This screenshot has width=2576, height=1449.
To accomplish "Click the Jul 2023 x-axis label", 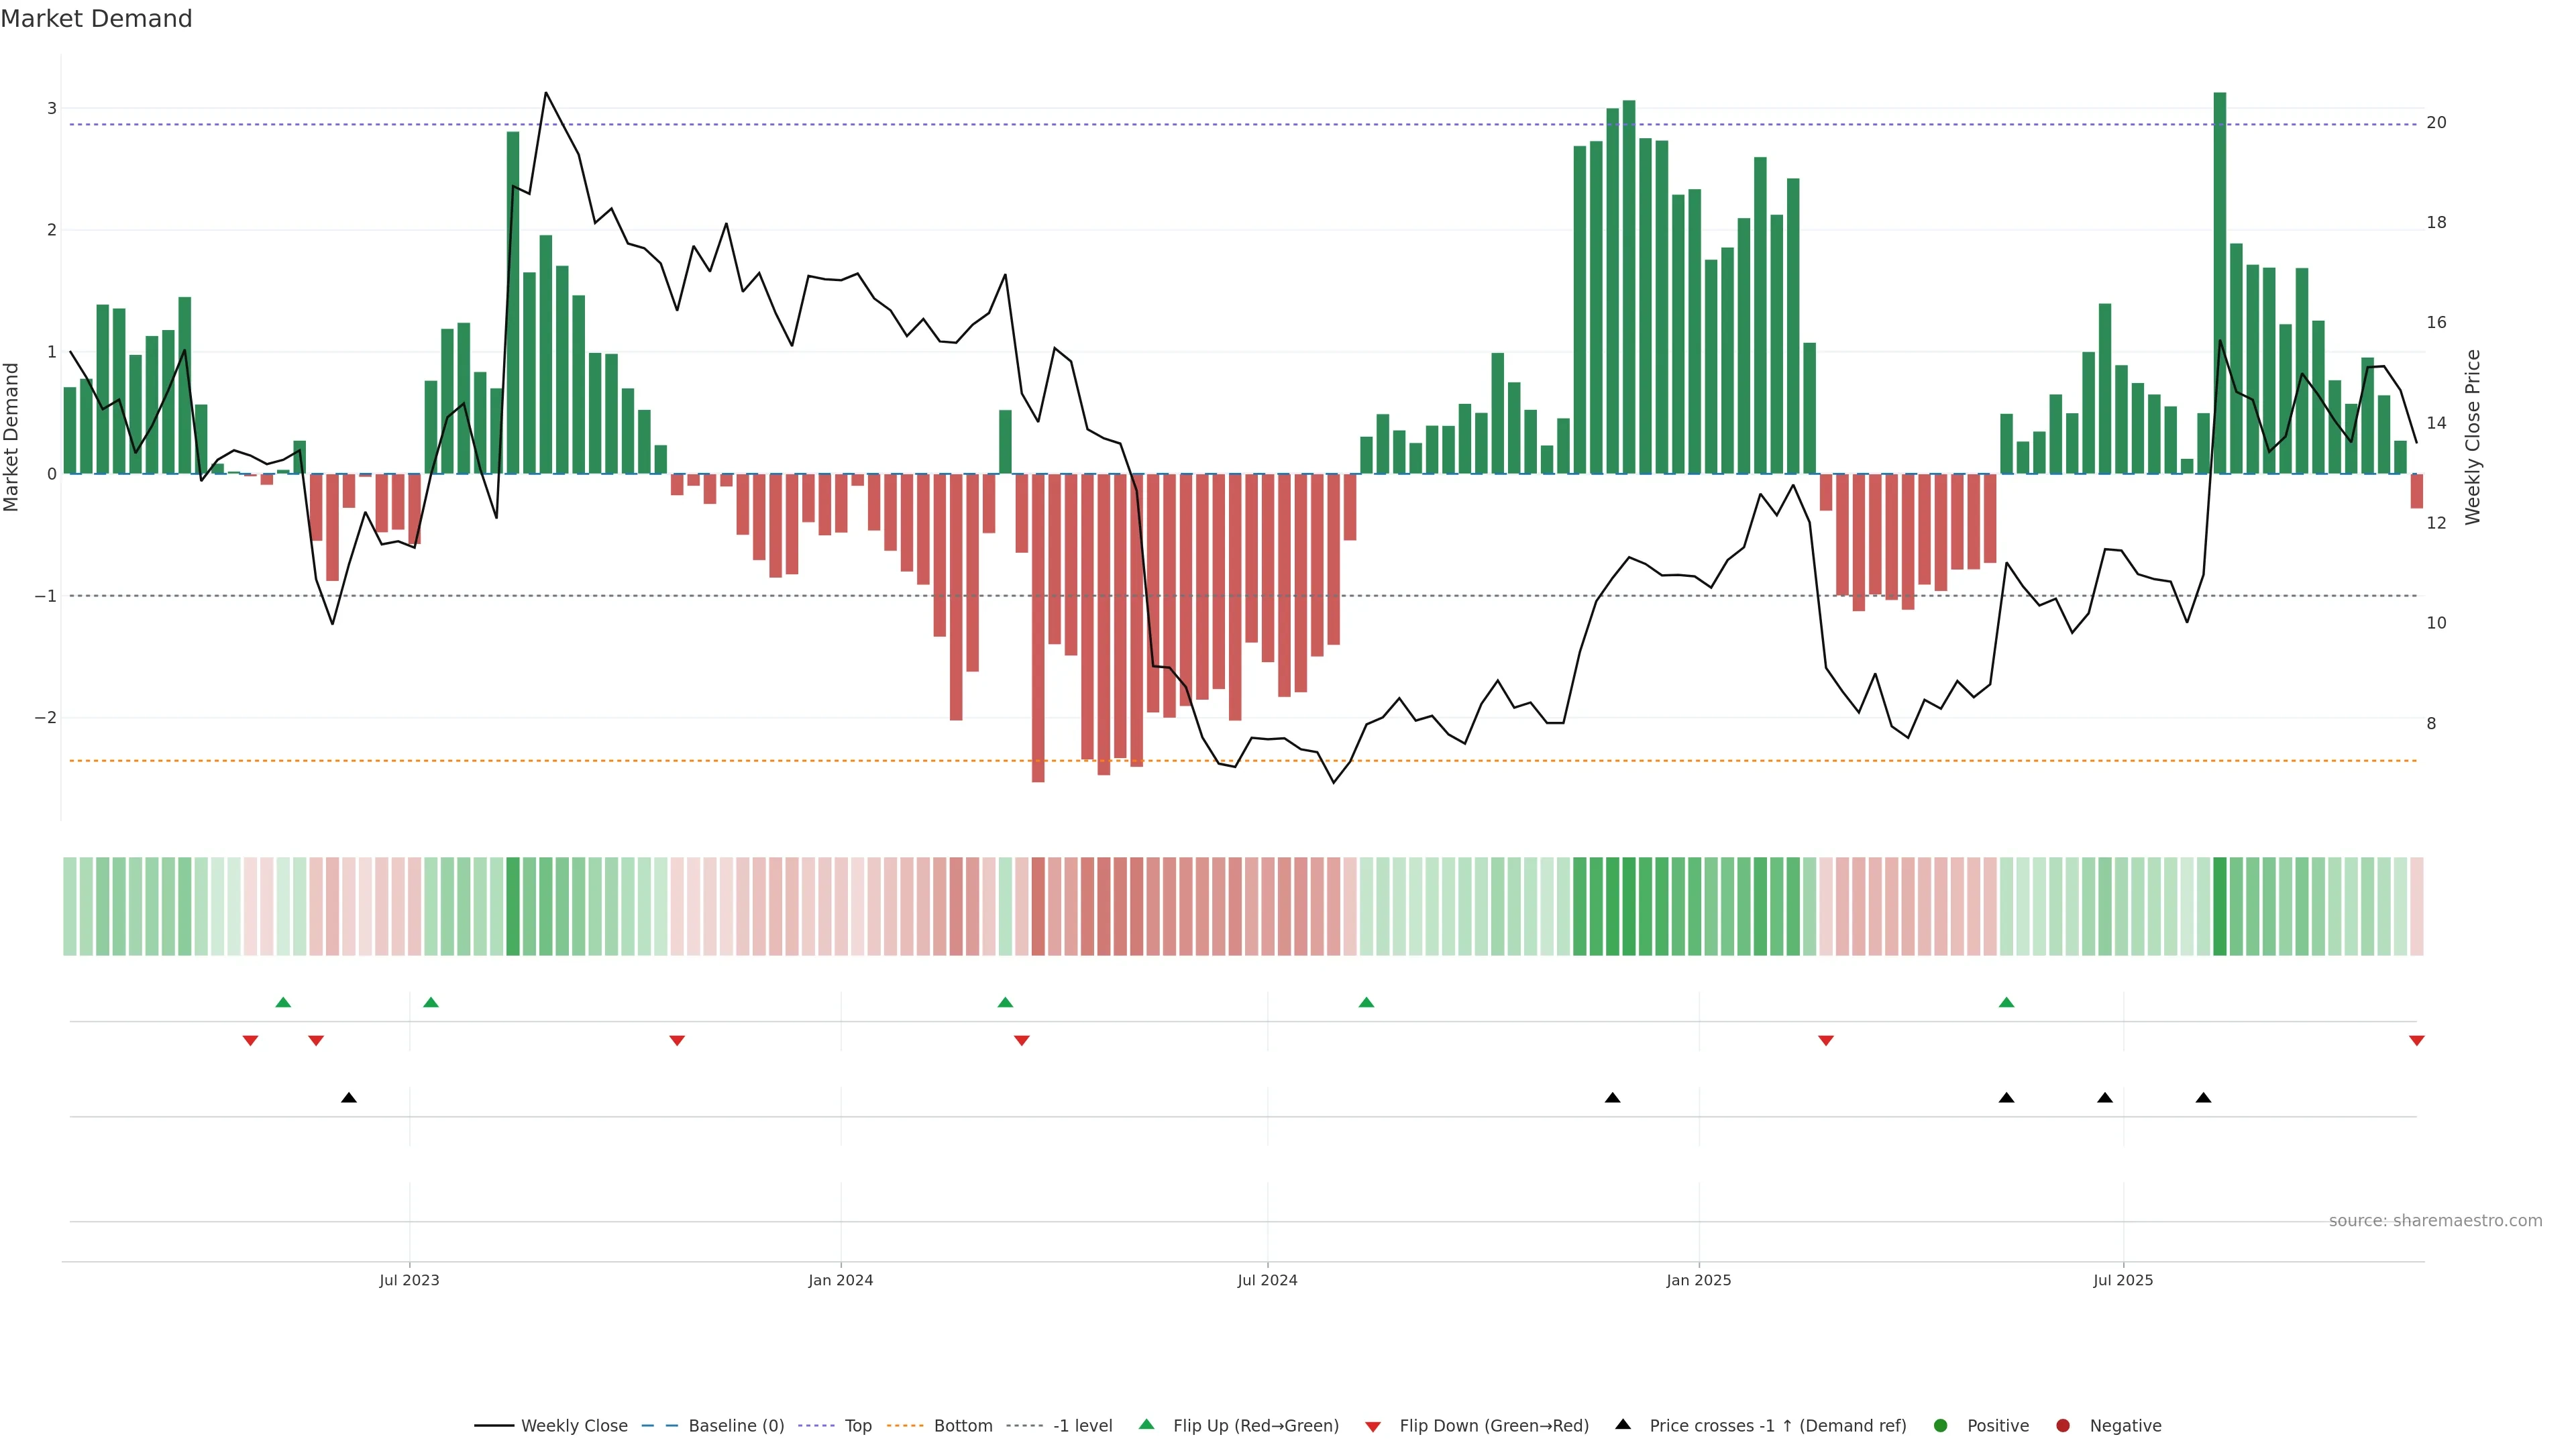I will tap(409, 1280).
